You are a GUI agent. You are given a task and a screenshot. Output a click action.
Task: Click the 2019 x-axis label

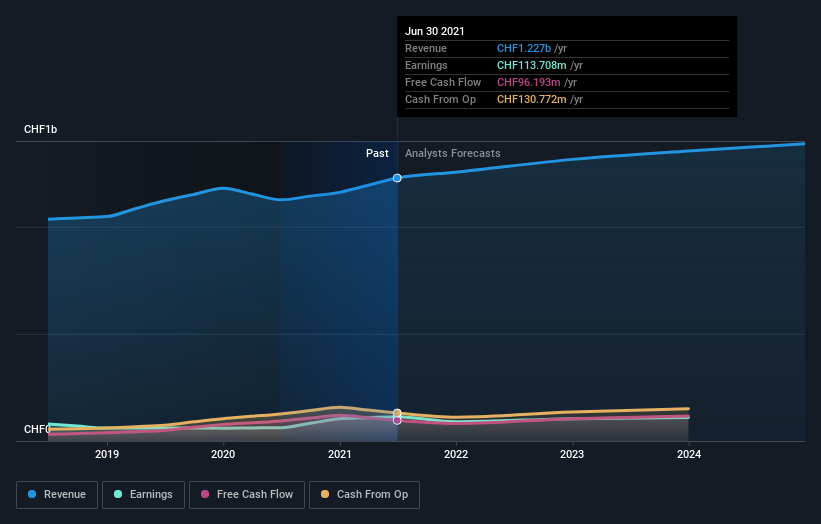107,454
